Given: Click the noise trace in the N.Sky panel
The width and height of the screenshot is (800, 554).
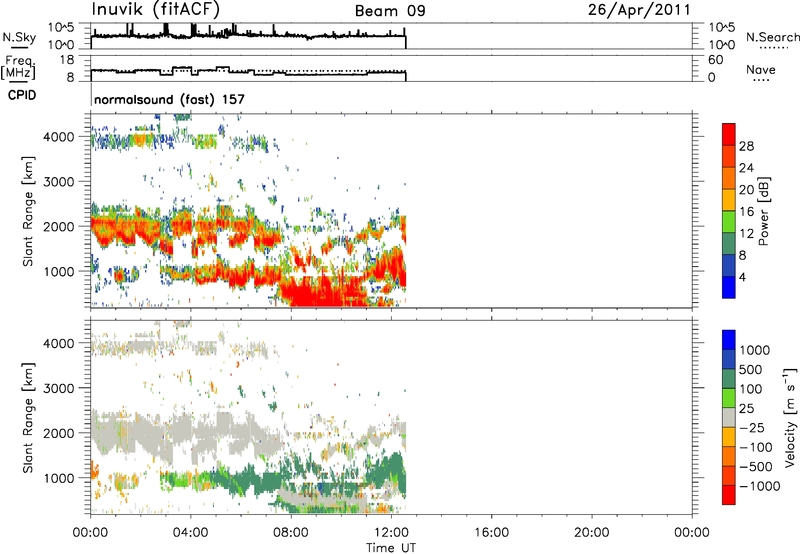Looking at the screenshot, I should point(248,36).
